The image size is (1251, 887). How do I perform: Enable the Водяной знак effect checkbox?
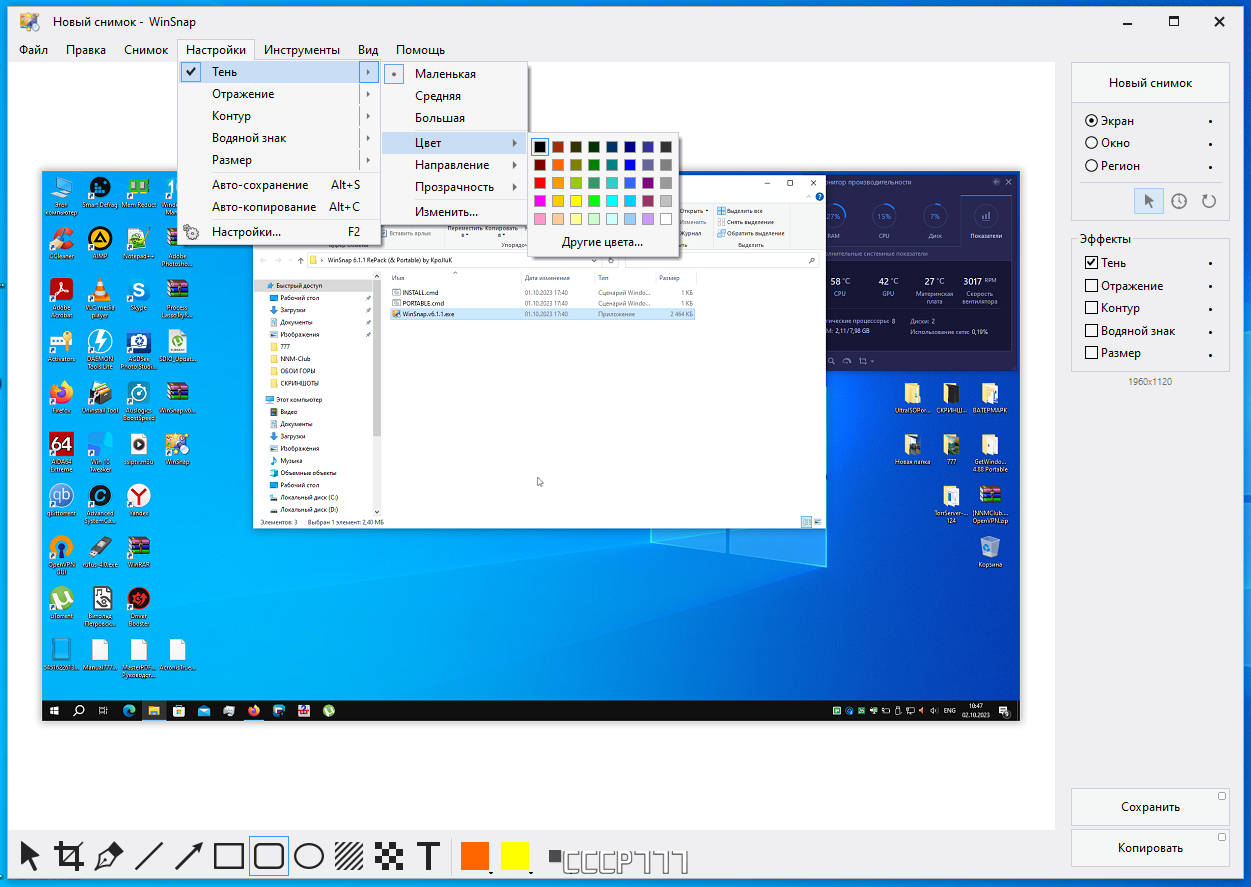tap(1092, 331)
